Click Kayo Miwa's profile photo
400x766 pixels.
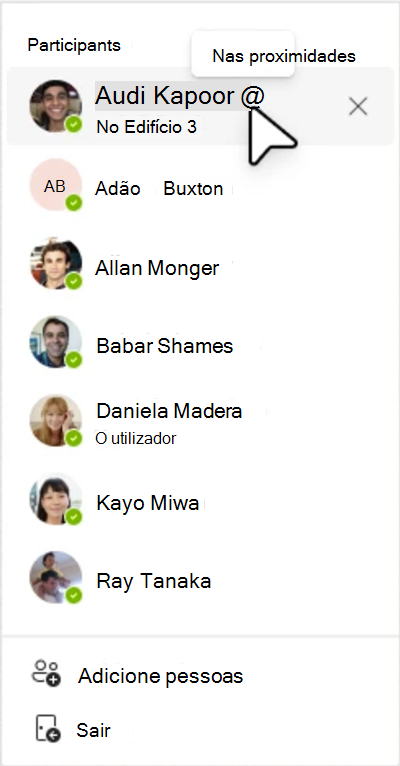(55, 499)
